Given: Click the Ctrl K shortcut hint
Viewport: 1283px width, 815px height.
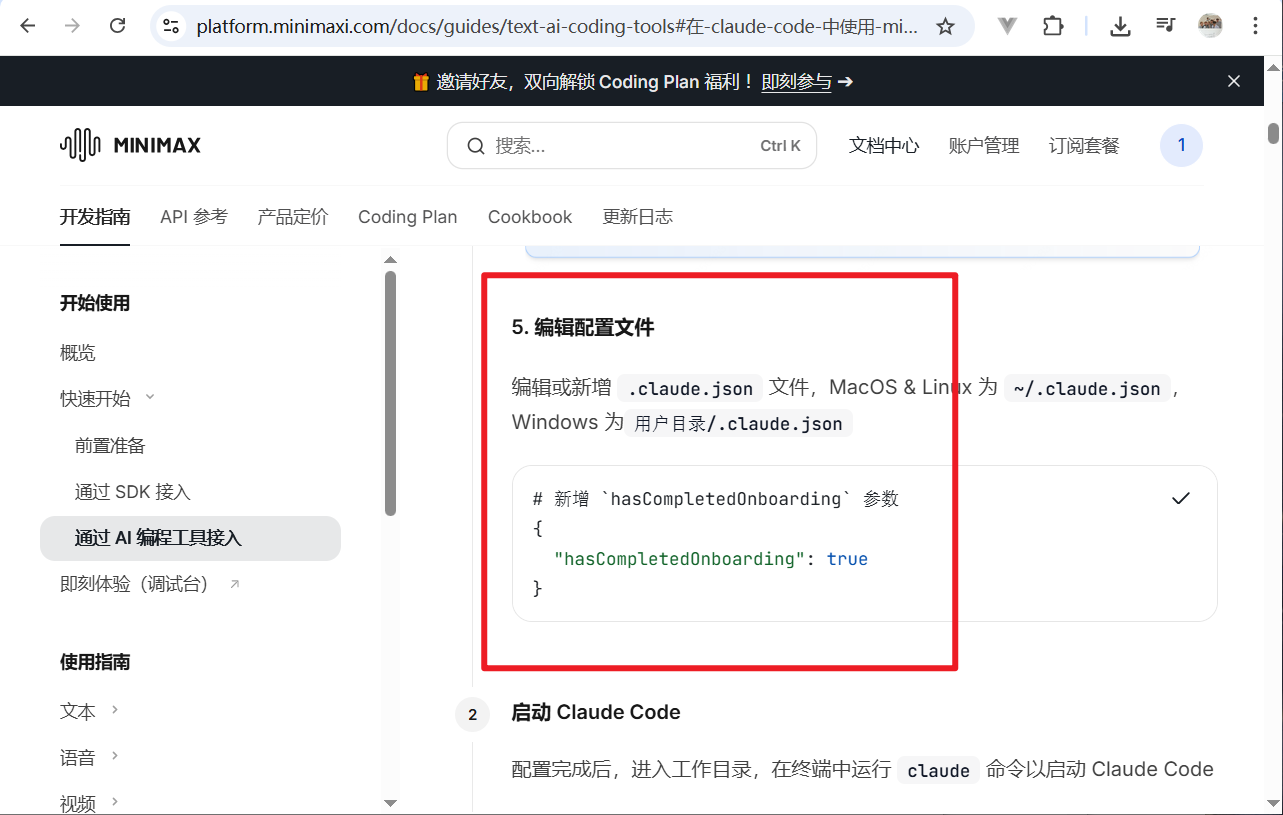Looking at the screenshot, I should [780, 146].
